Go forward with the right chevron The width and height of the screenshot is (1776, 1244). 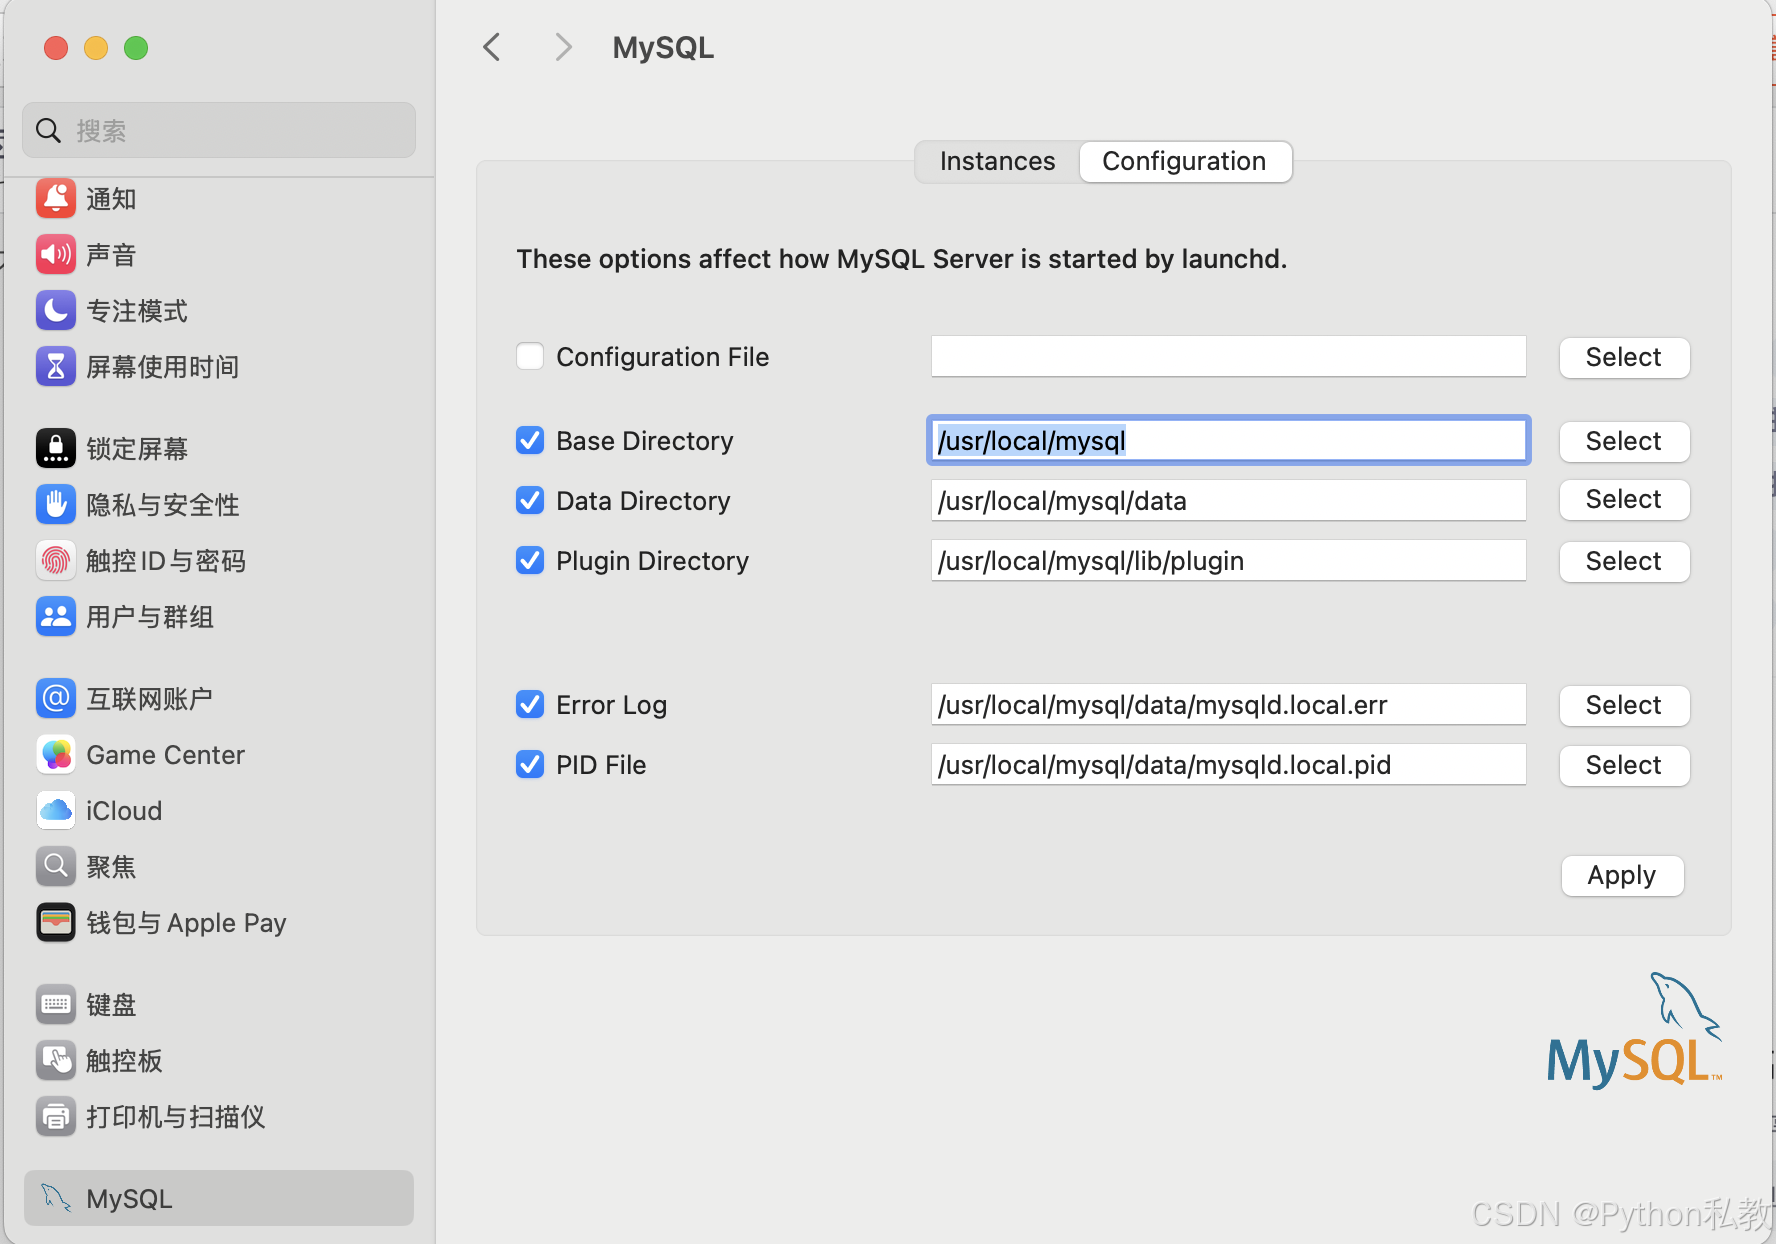point(564,47)
